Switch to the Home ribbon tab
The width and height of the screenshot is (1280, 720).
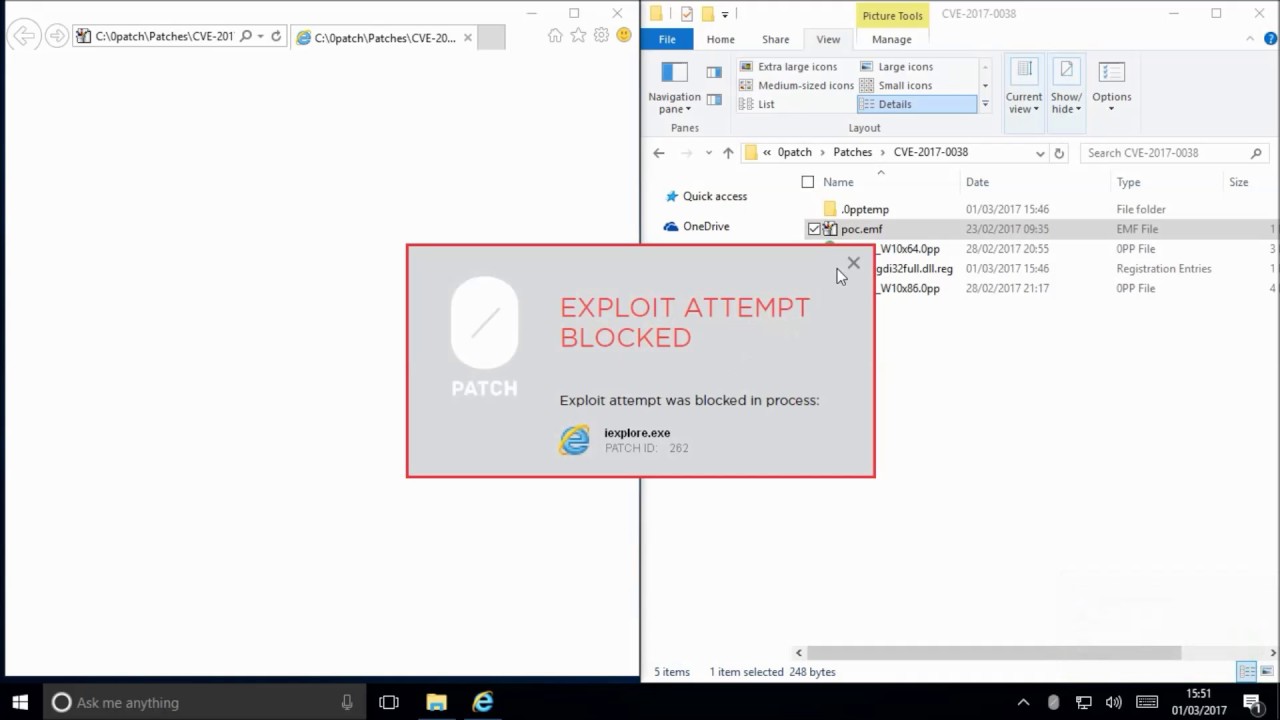[720, 39]
